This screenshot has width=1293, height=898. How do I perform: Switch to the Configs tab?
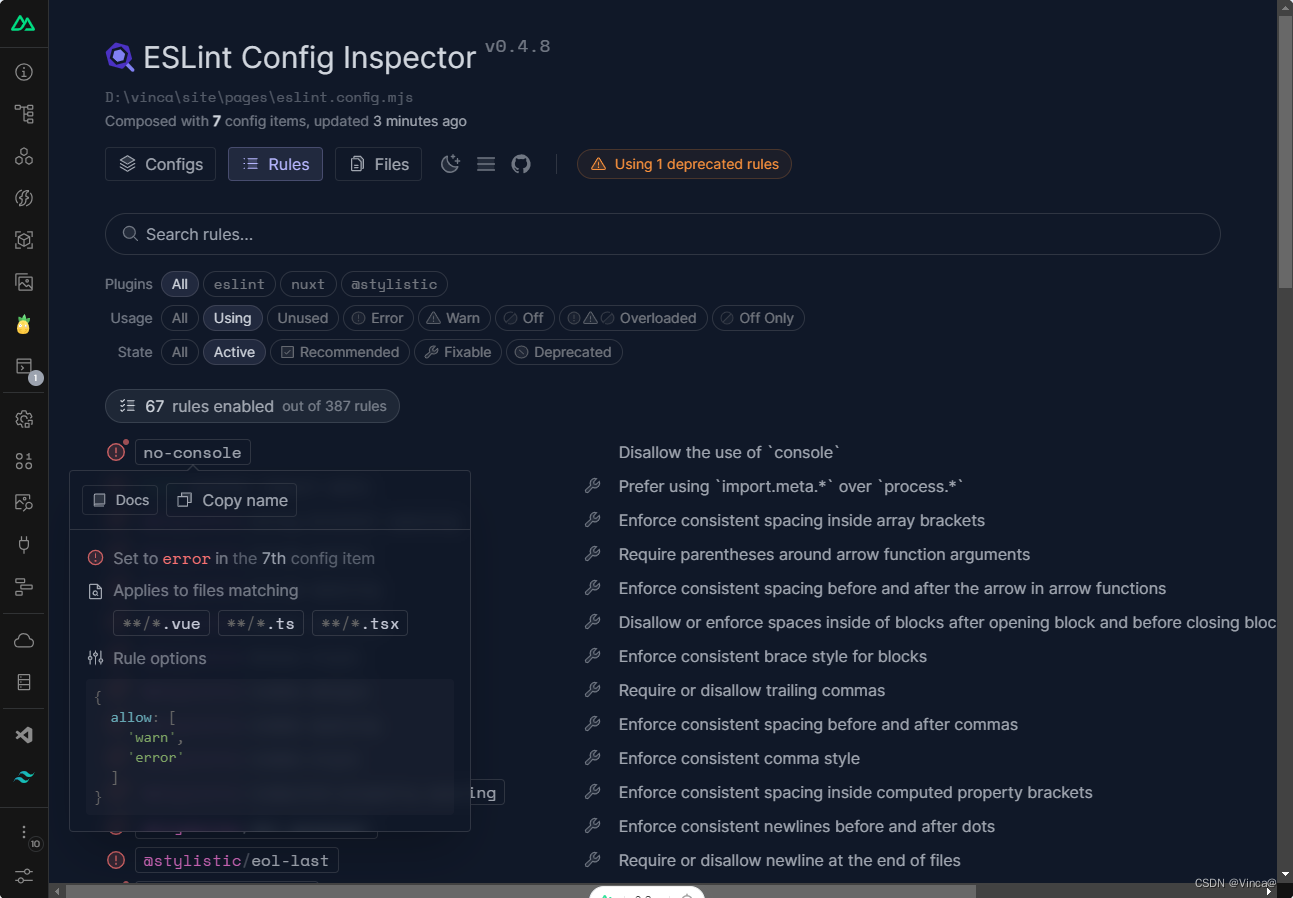coord(160,164)
